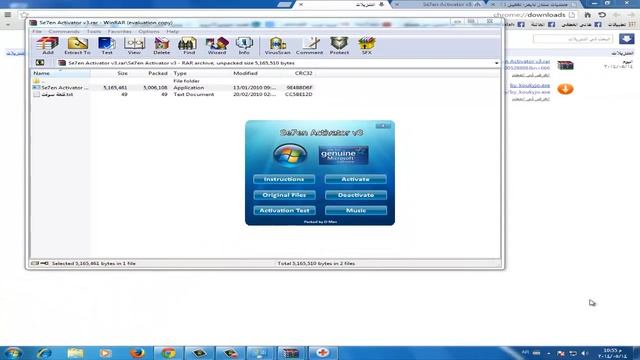Click the Protect archive icon
The width and height of the screenshot is (640, 360).
pyautogui.click(x=339, y=45)
